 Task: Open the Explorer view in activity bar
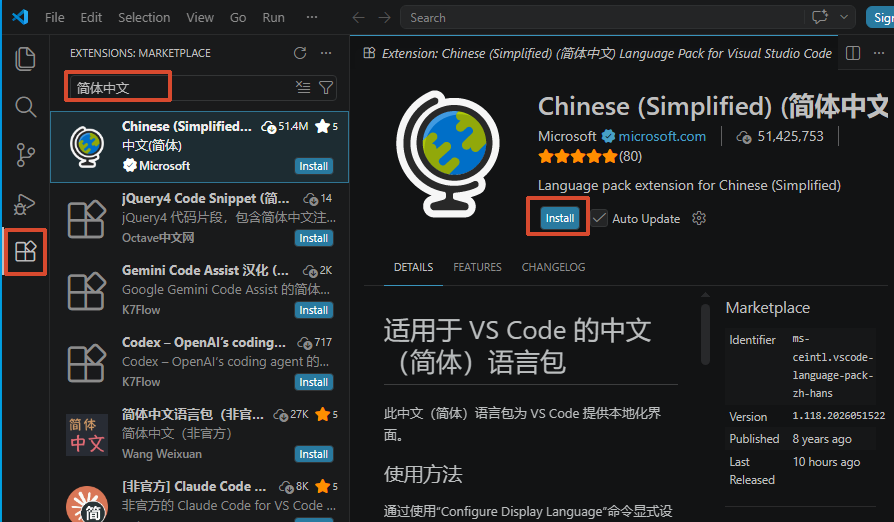(x=25, y=59)
